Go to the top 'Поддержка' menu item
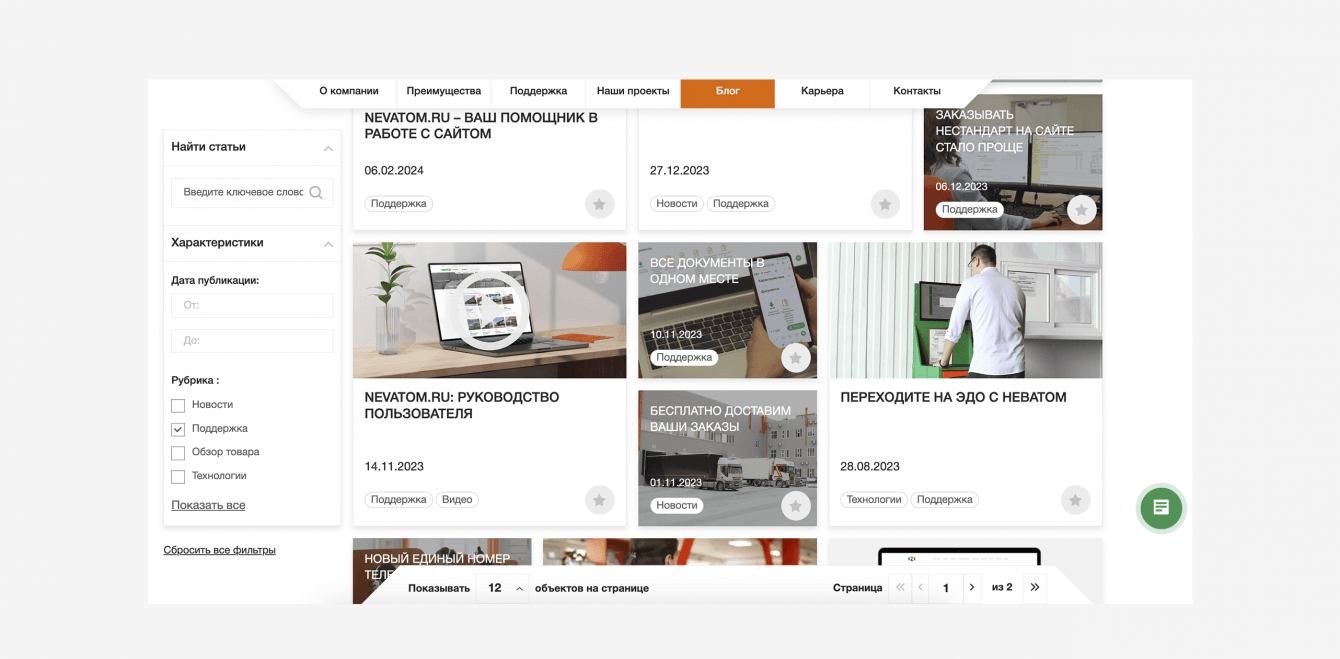 (538, 91)
